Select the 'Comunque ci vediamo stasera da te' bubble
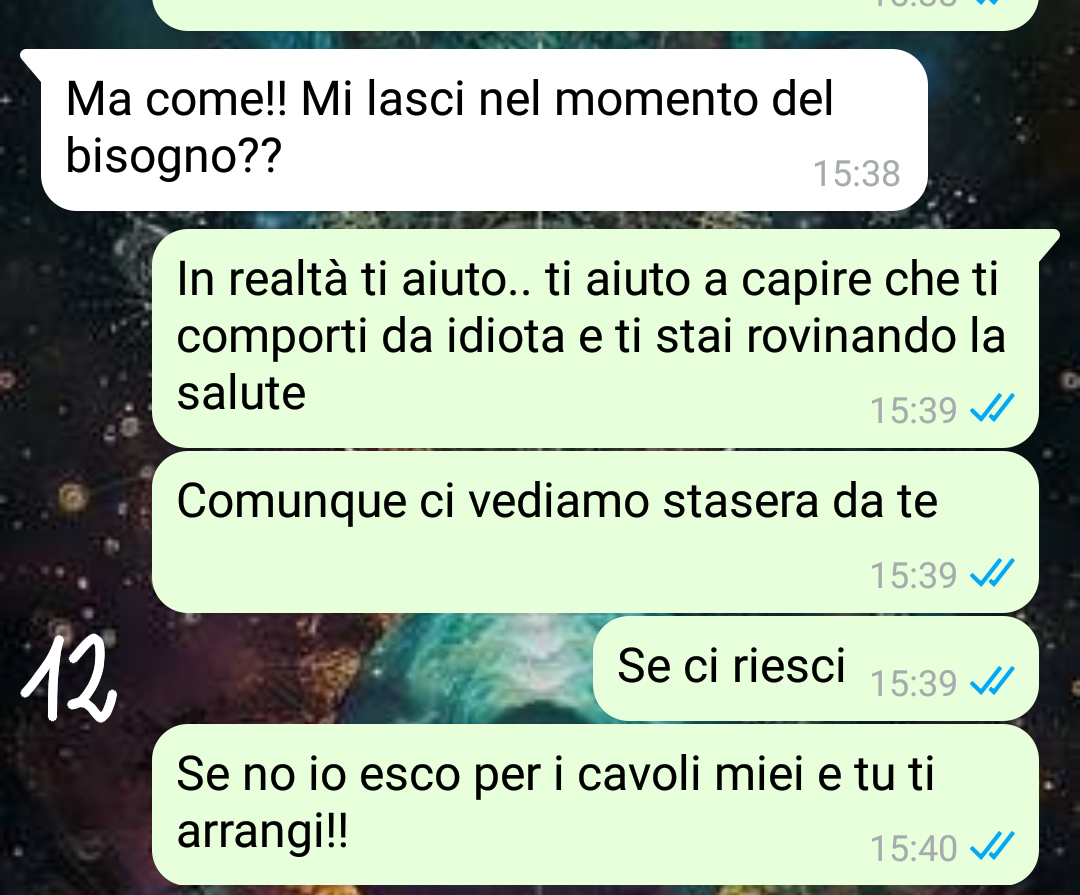Image resolution: width=1080 pixels, height=895 pixels. (x=595, y=533)
